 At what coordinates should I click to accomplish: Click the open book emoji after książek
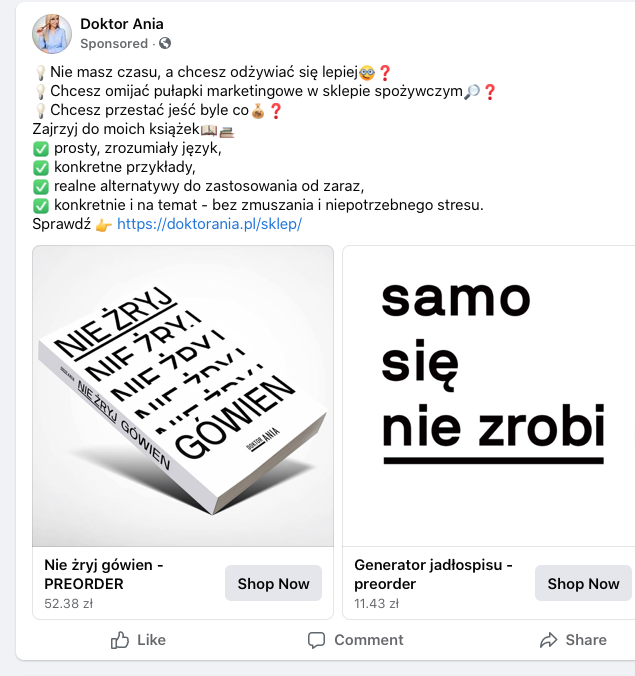[x=209, y=130]
